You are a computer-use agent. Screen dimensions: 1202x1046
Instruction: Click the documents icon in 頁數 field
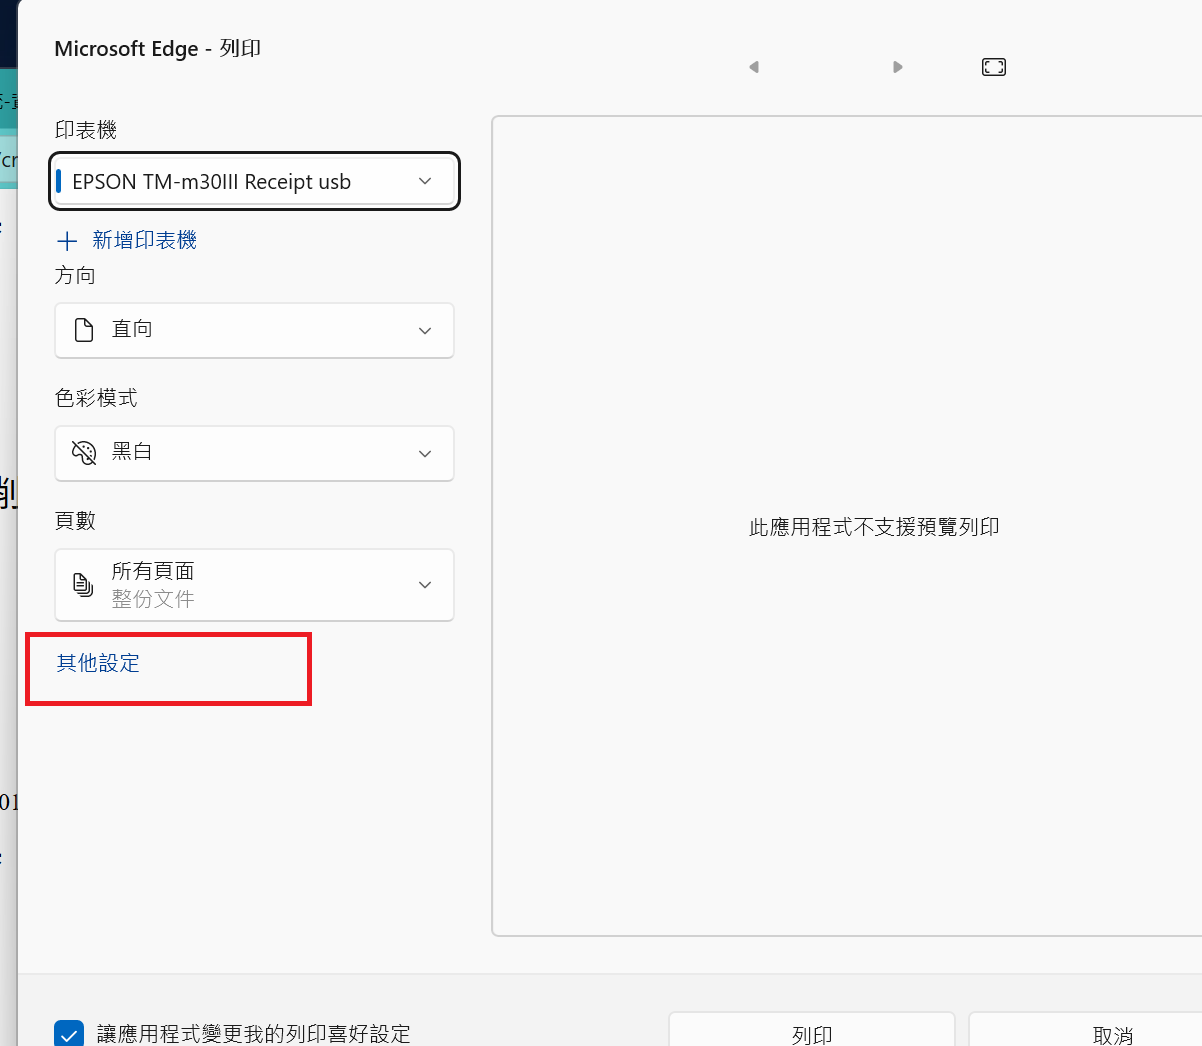tap(84, 585)
